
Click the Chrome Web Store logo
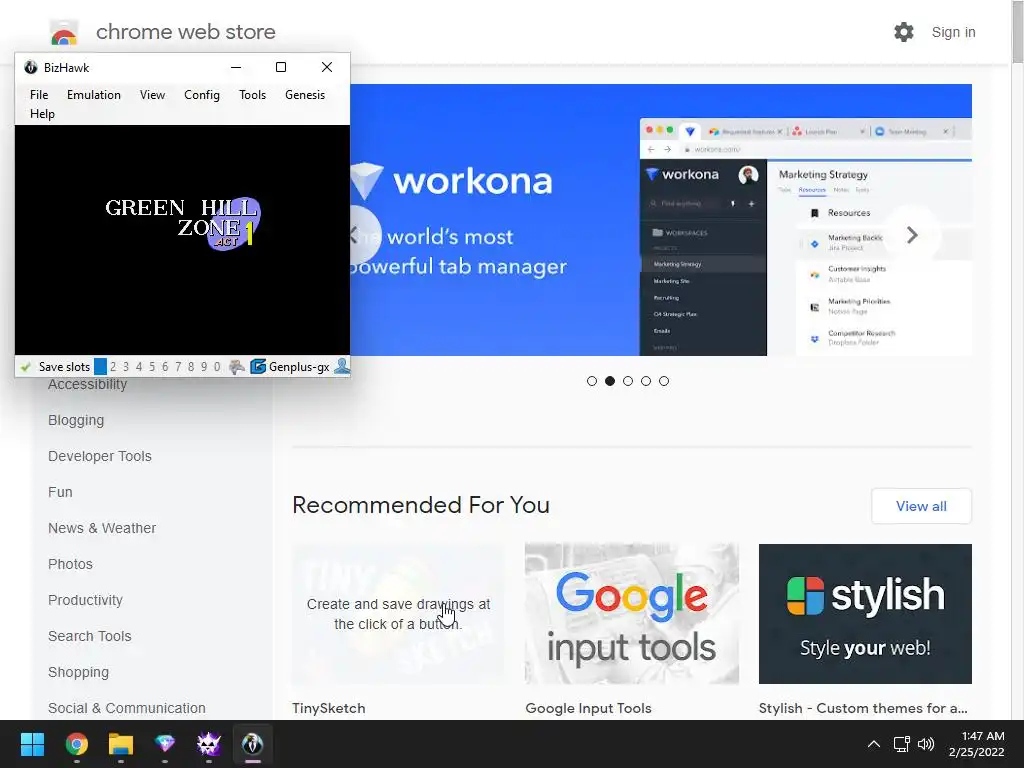(64, 33)
